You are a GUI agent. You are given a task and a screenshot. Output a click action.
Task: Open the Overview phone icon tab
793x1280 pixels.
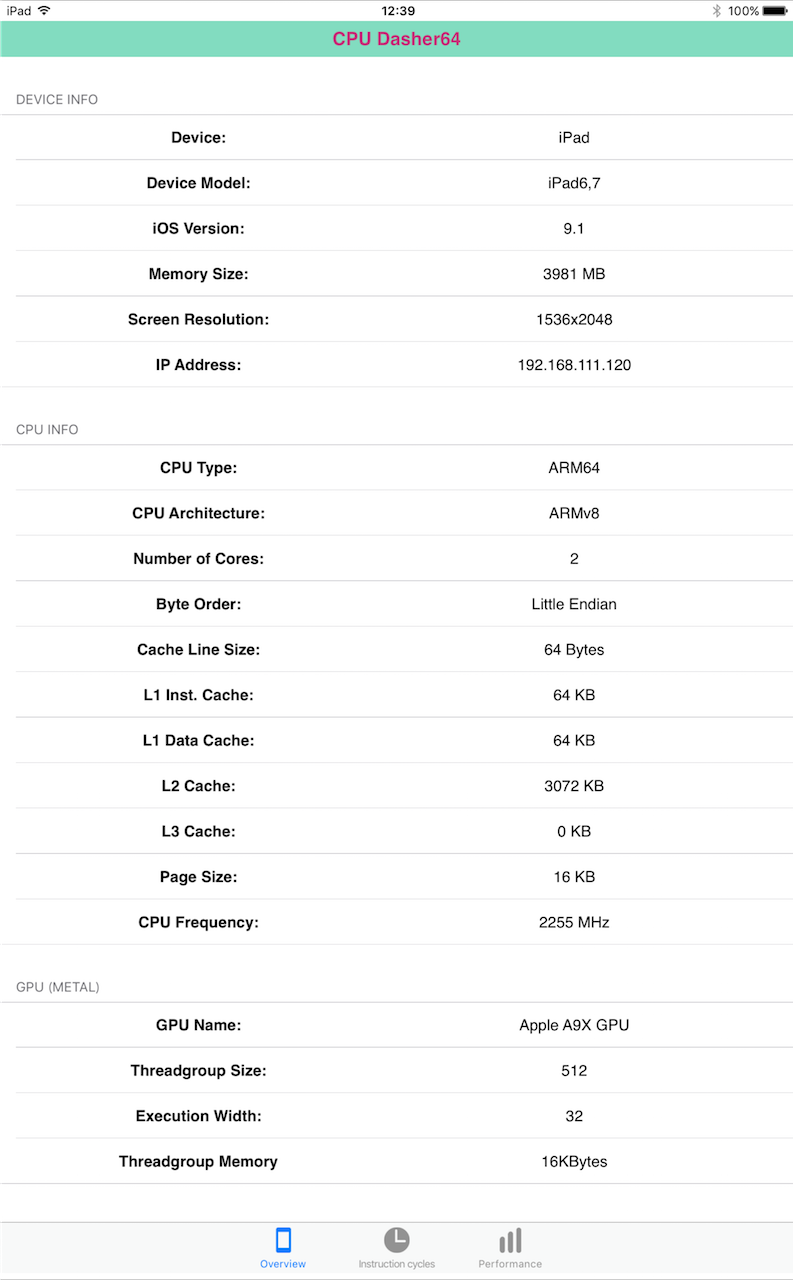point(283,1241)
